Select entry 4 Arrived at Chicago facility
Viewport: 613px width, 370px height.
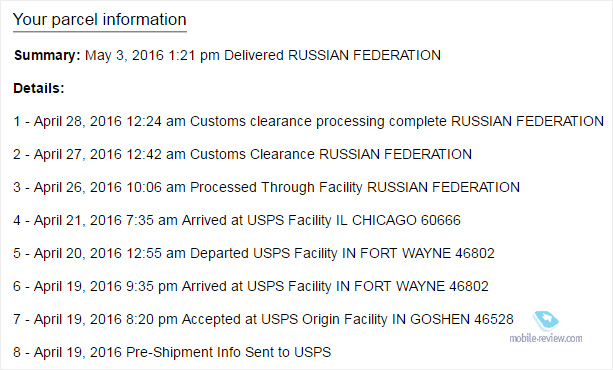(x=237, y=220)
